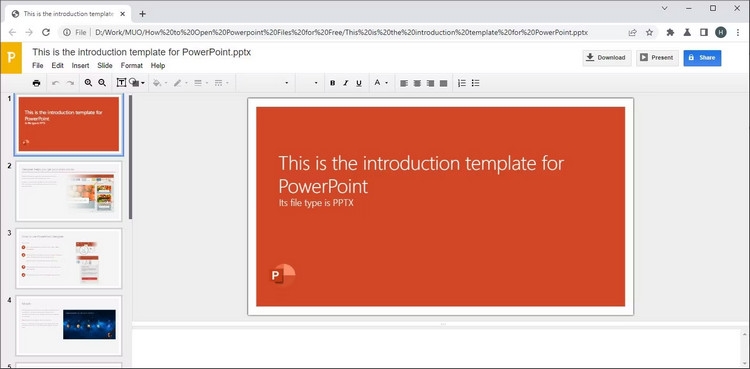The image size is (750, 369).
Task: Toggle italic formatting
Action: point(346,83)
